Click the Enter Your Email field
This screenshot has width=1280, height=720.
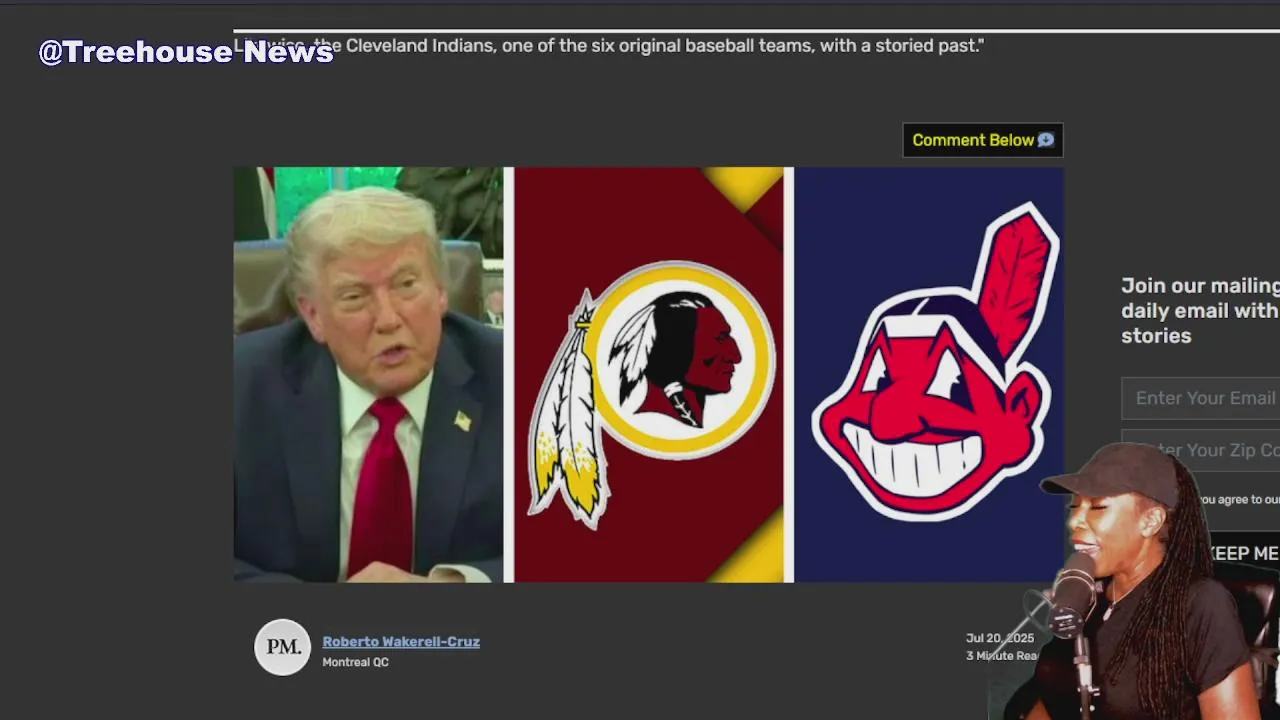[x=1201, y=398]
